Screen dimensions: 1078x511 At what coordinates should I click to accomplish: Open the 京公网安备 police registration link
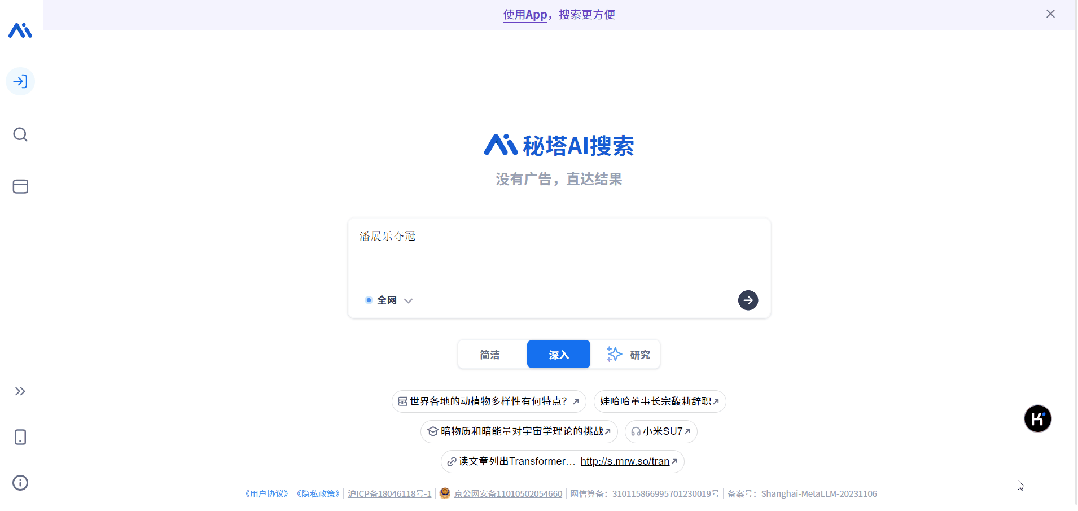point(507,494)
